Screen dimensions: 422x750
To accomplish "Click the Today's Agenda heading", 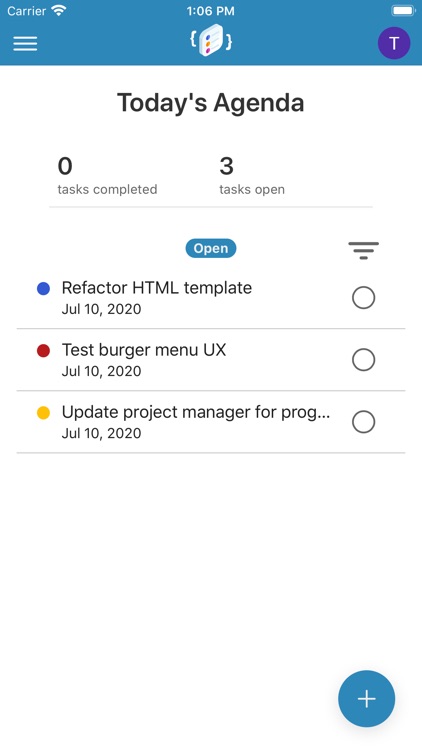I will pyautogui.click(x=211, y=103).
